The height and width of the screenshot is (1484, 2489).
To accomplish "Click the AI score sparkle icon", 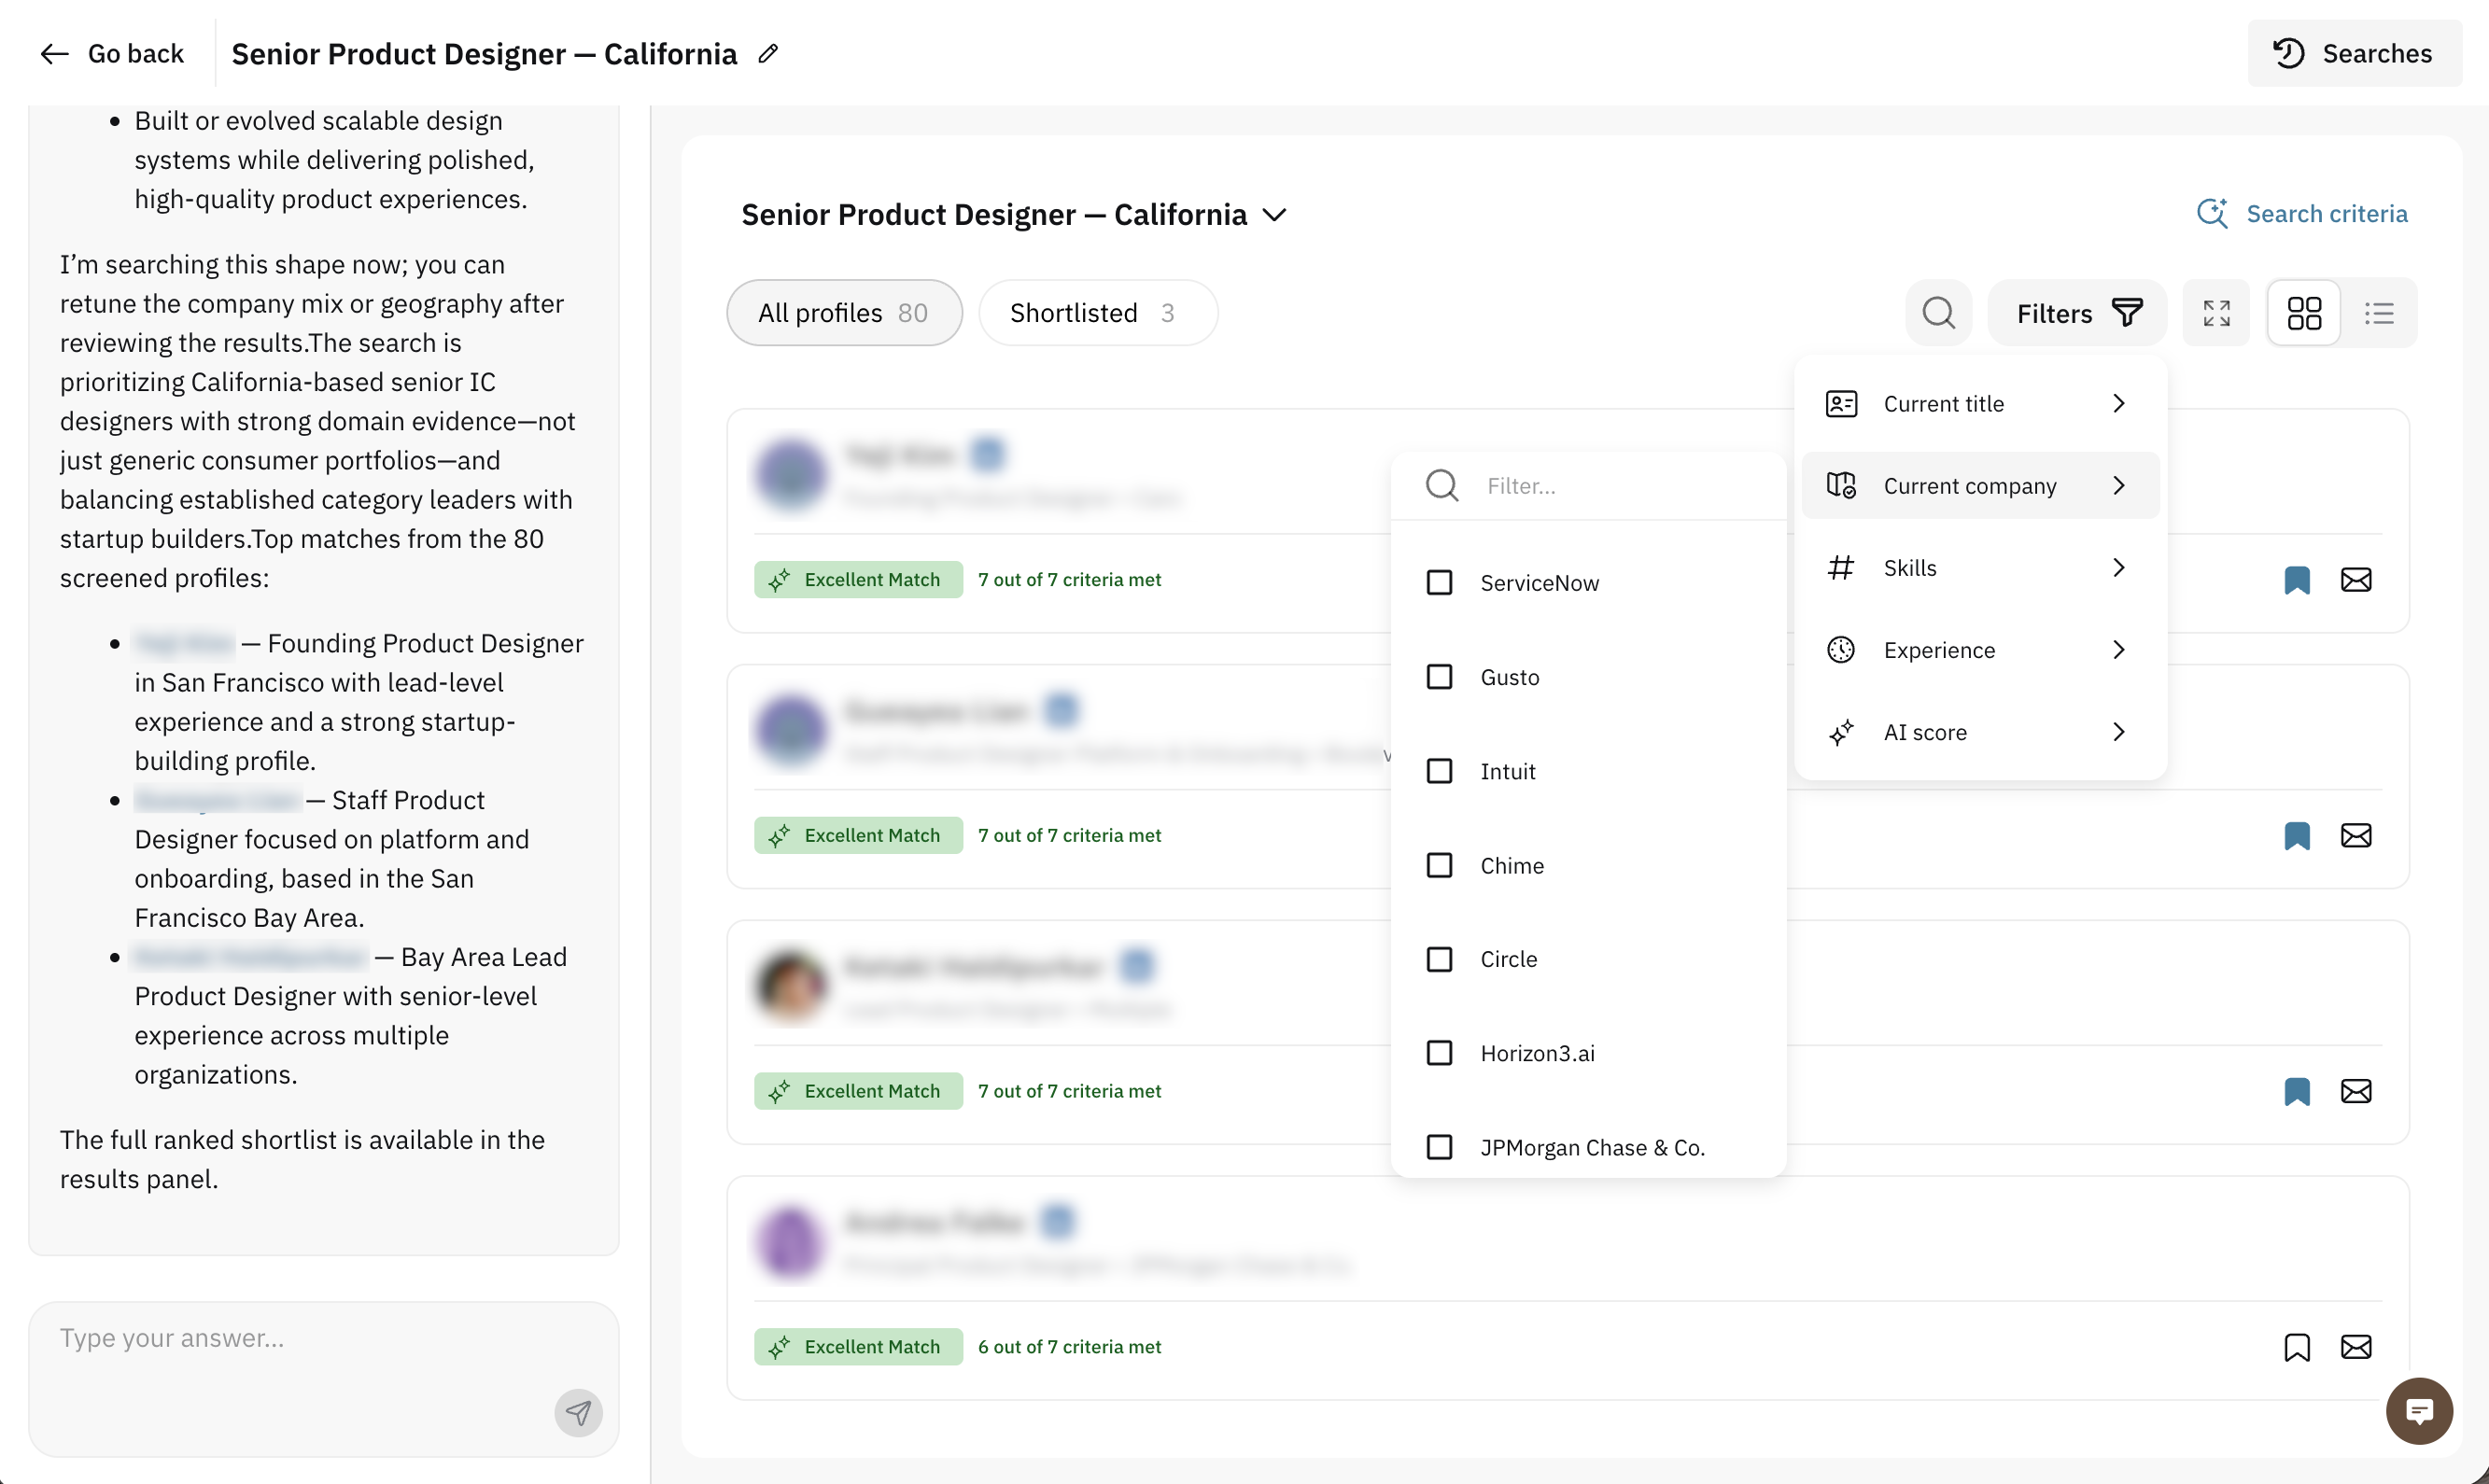I will tap(1841, 732).
